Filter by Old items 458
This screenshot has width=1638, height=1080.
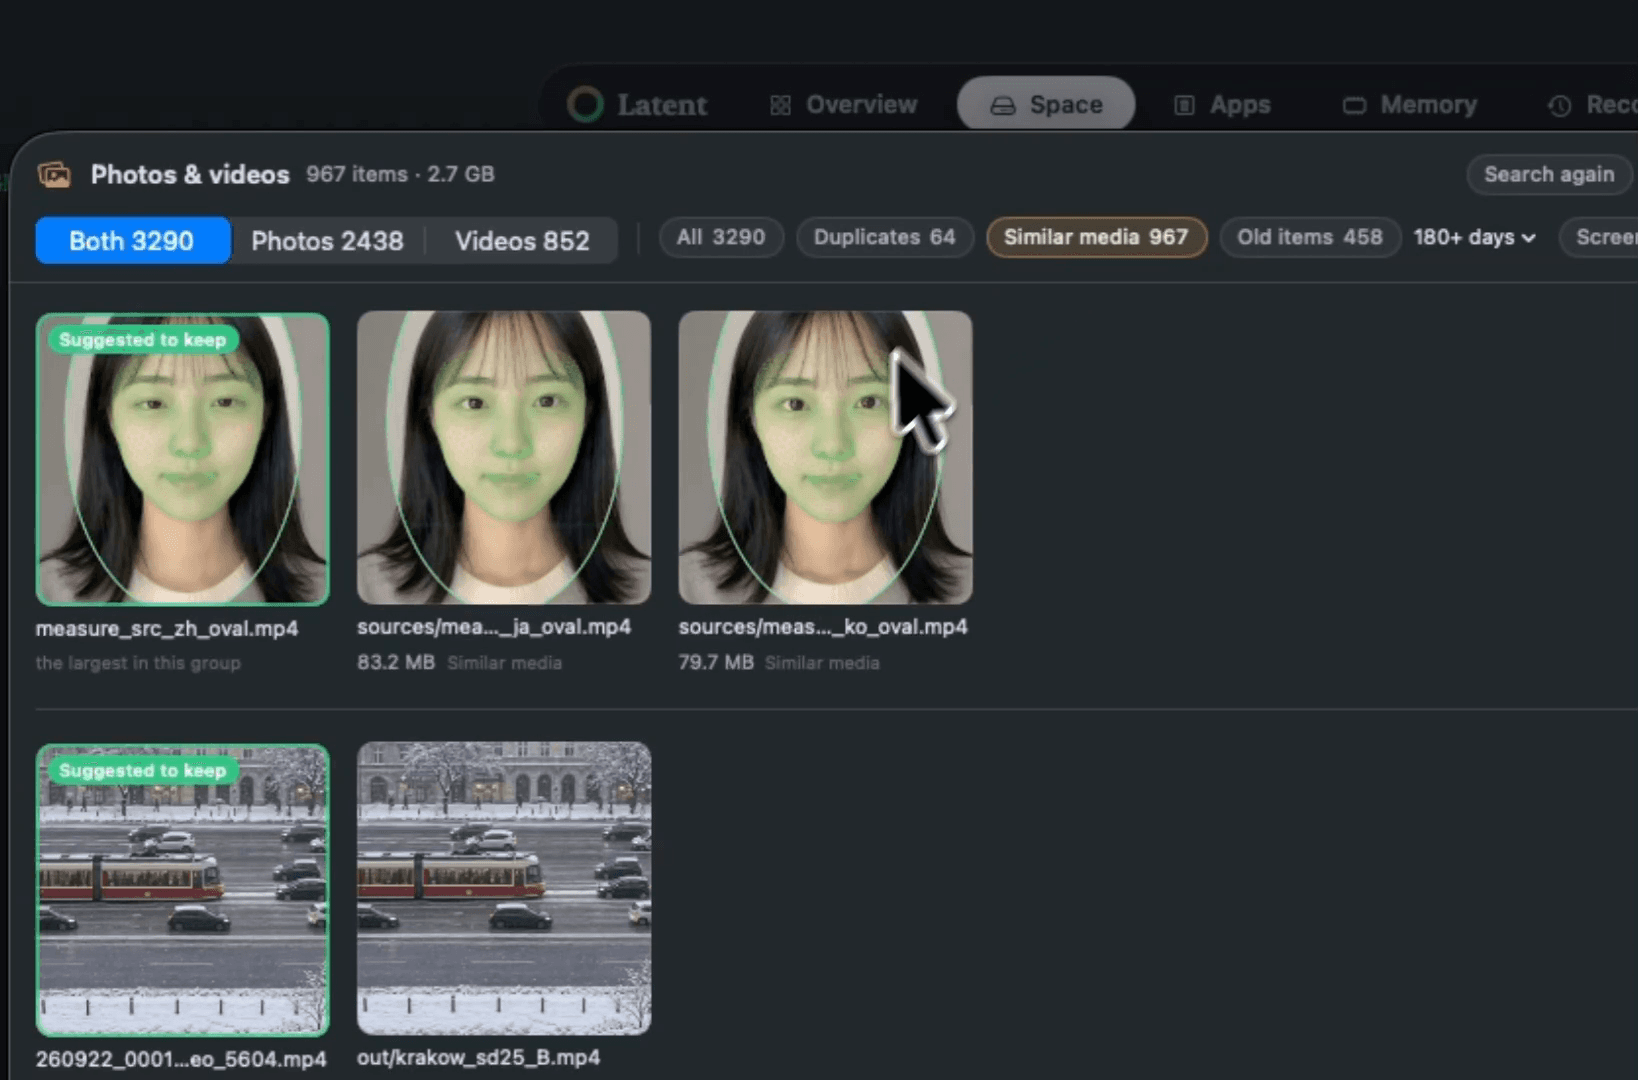[x=1310, y=238]
